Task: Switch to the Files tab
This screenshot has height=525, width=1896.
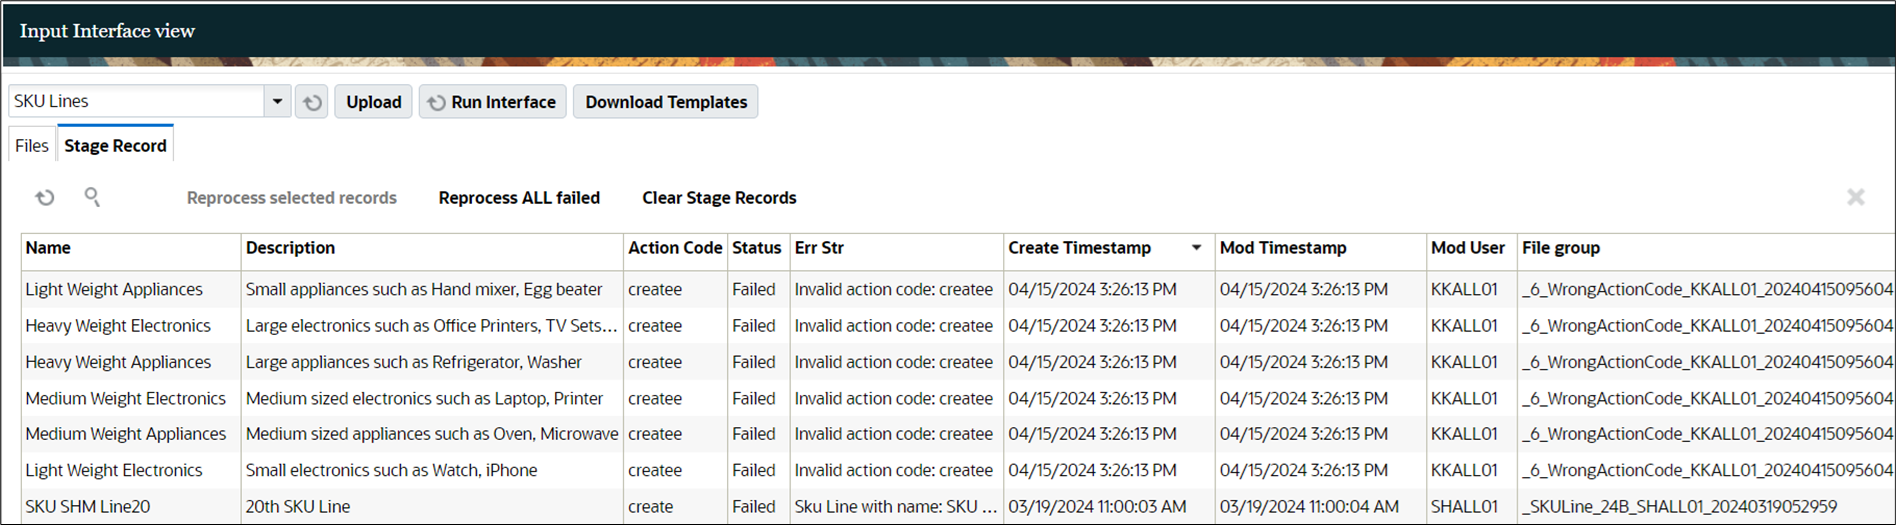Action: [32, 145]
